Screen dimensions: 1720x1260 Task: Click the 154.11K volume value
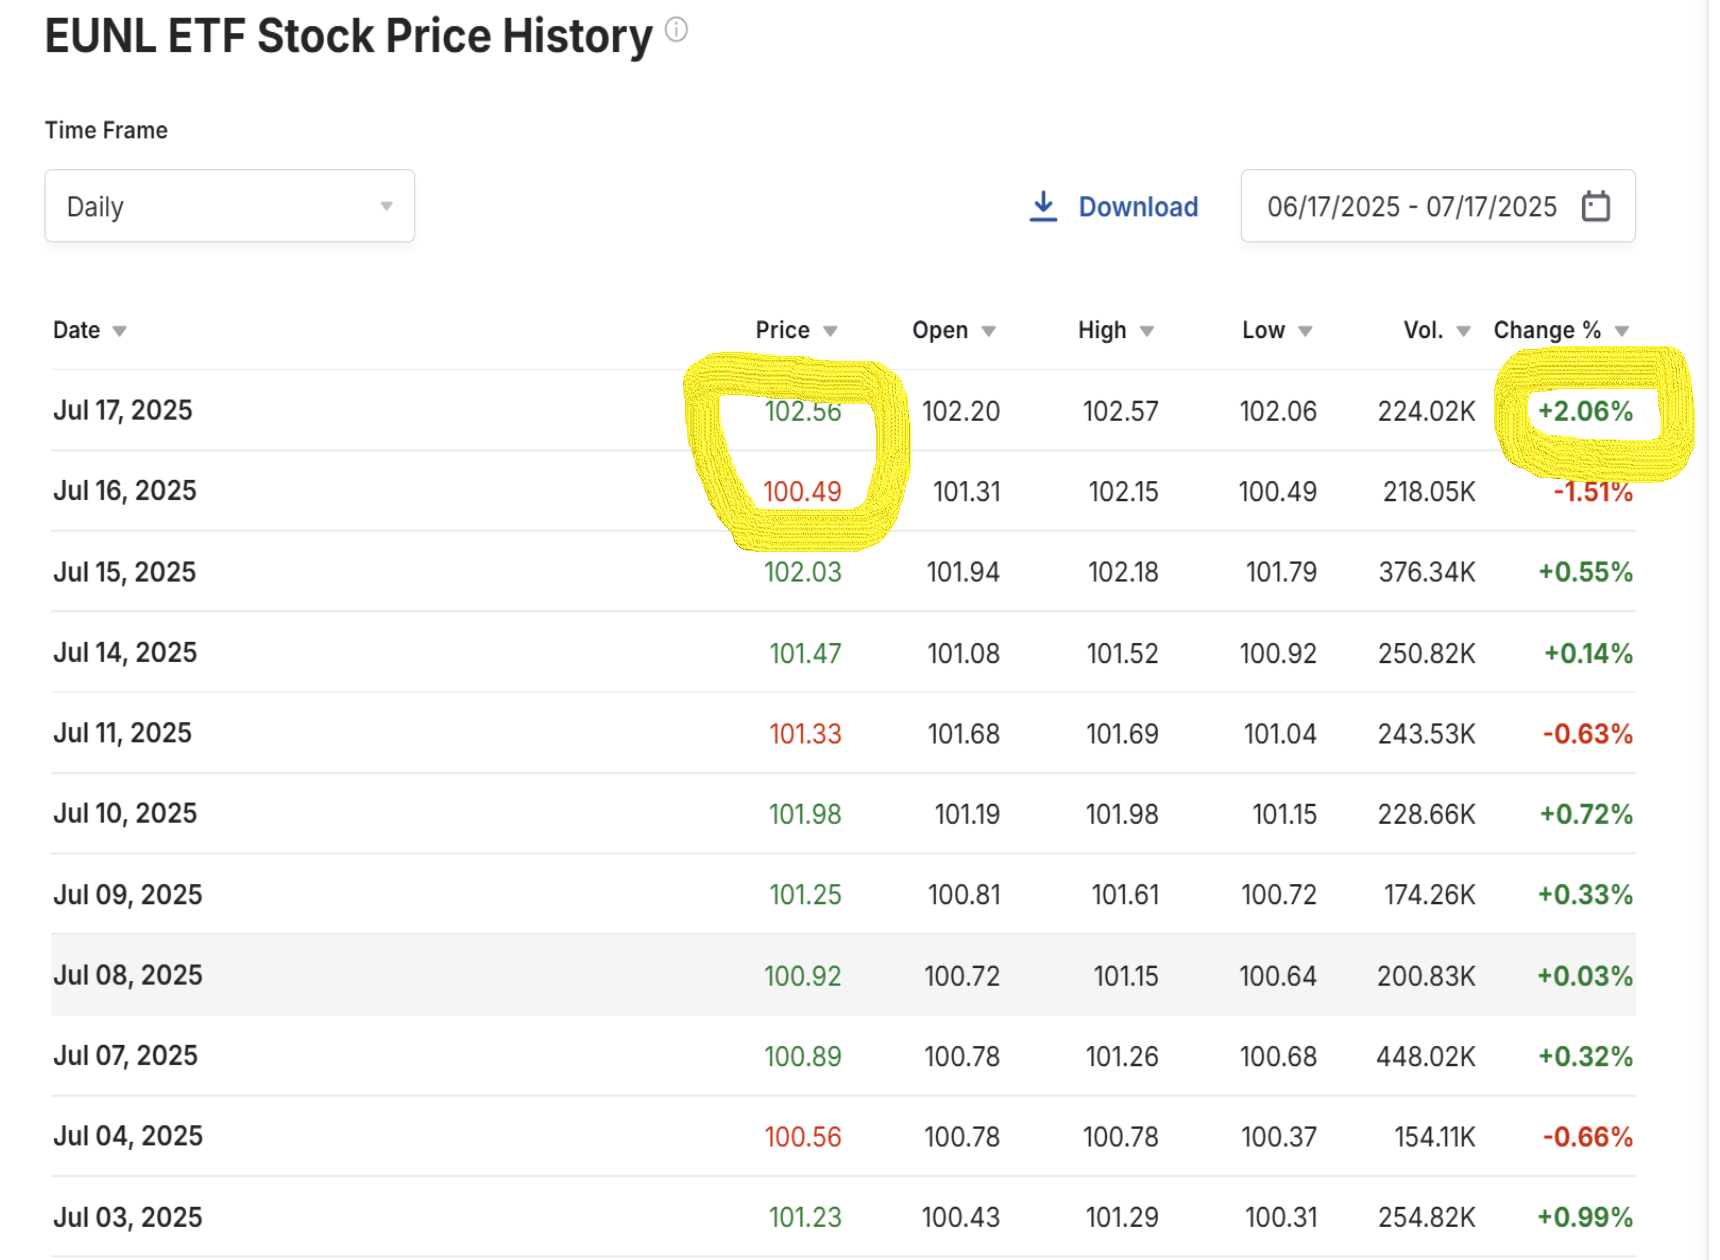pos(1435,1137)
